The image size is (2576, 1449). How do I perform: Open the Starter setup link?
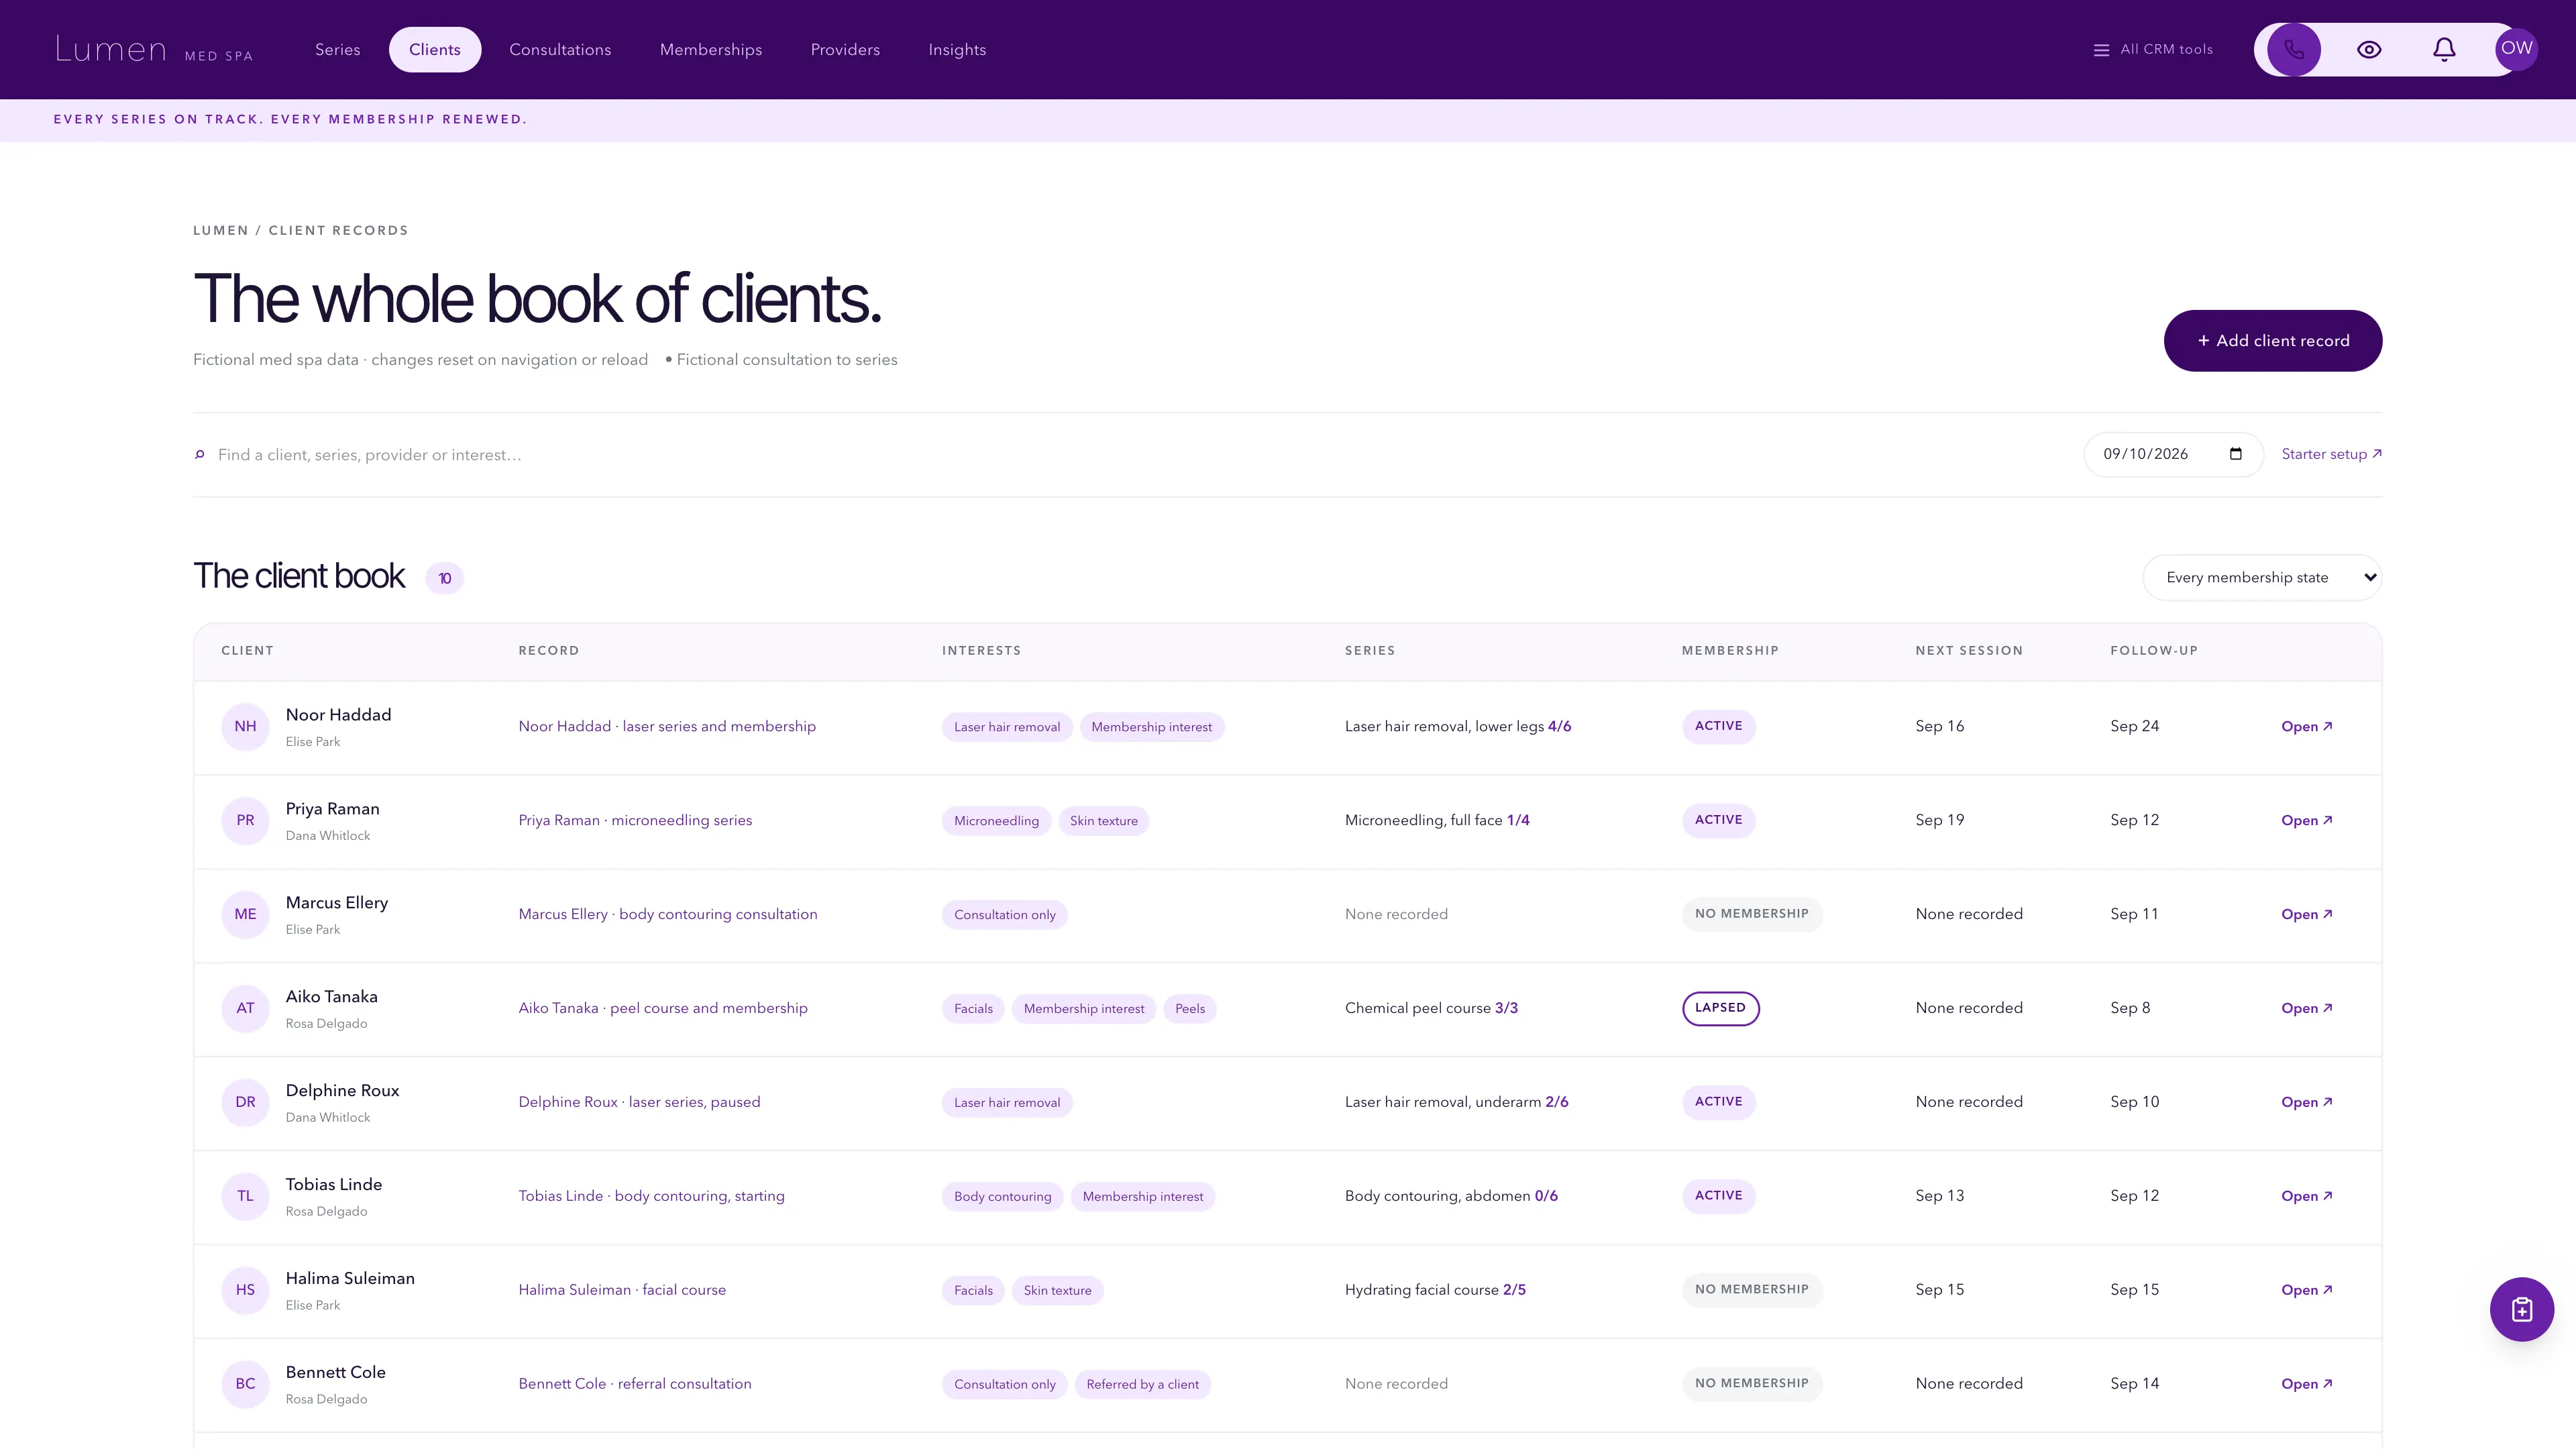click(2331, 454)
